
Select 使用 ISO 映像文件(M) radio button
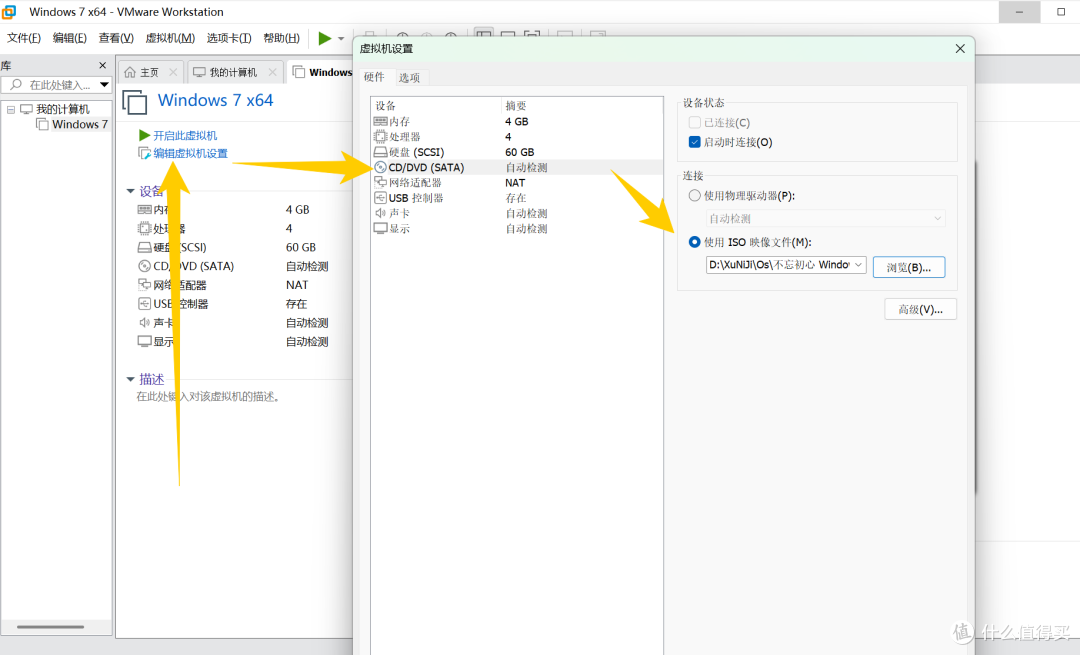694,242
